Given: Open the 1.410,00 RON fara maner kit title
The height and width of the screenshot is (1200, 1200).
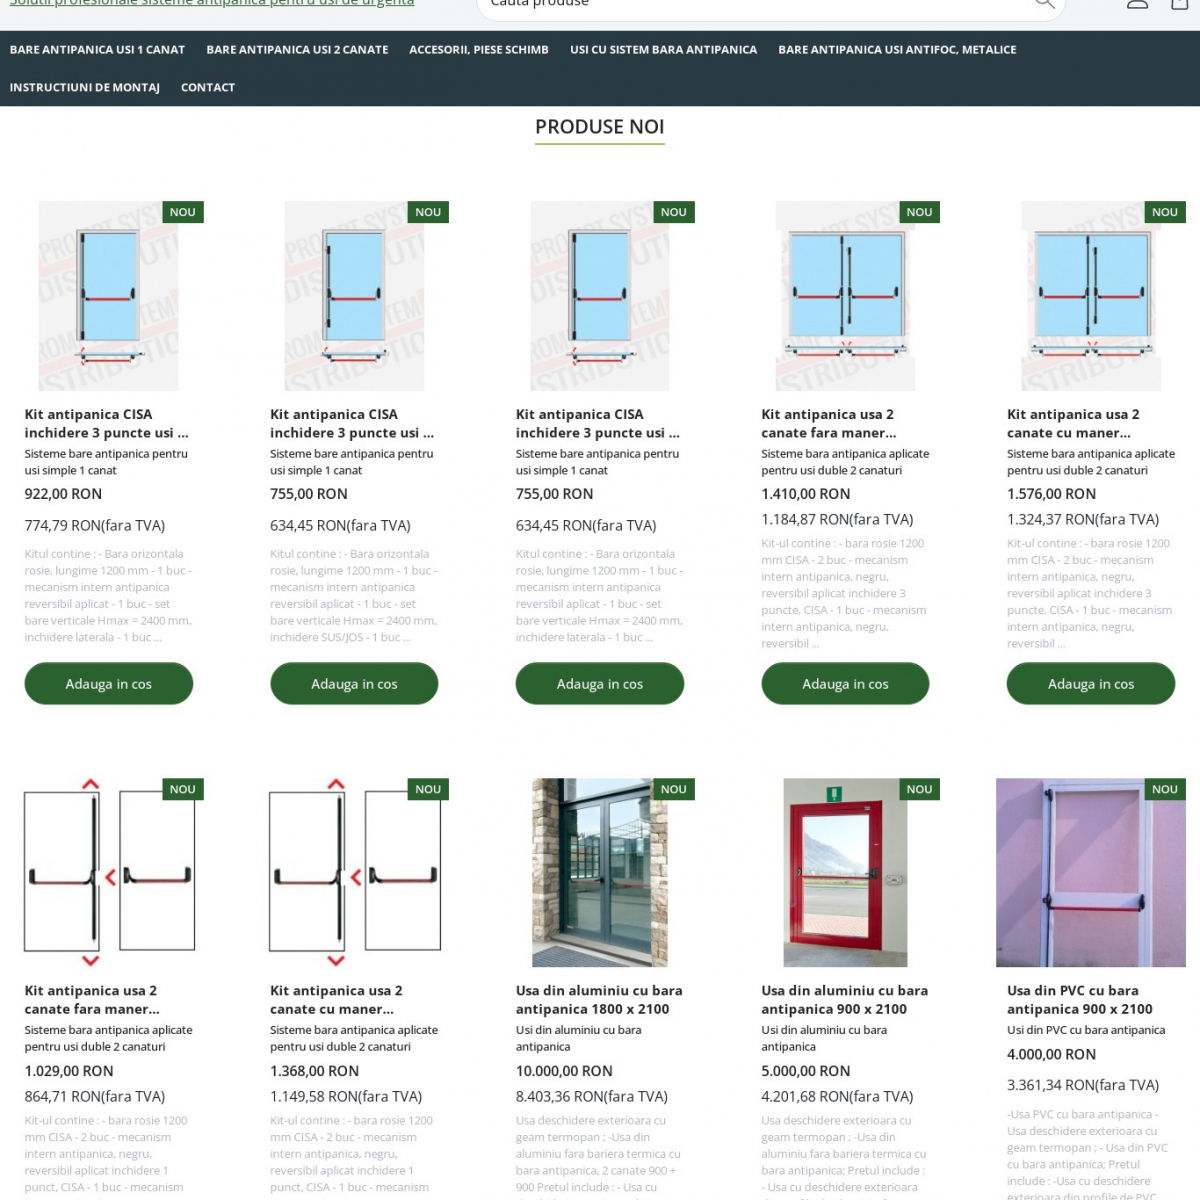Looking at the screenshot, I should (829, 423).
